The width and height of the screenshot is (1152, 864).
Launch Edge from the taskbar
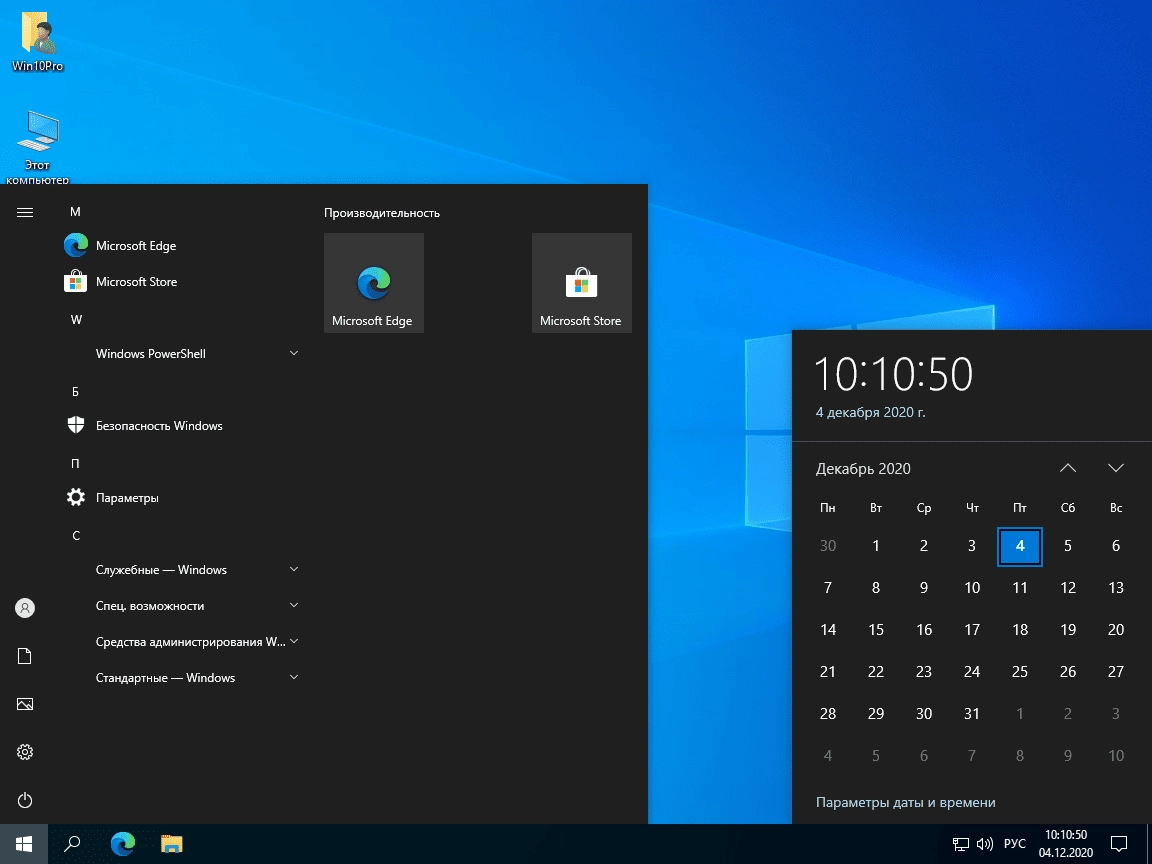pos(123,843)
